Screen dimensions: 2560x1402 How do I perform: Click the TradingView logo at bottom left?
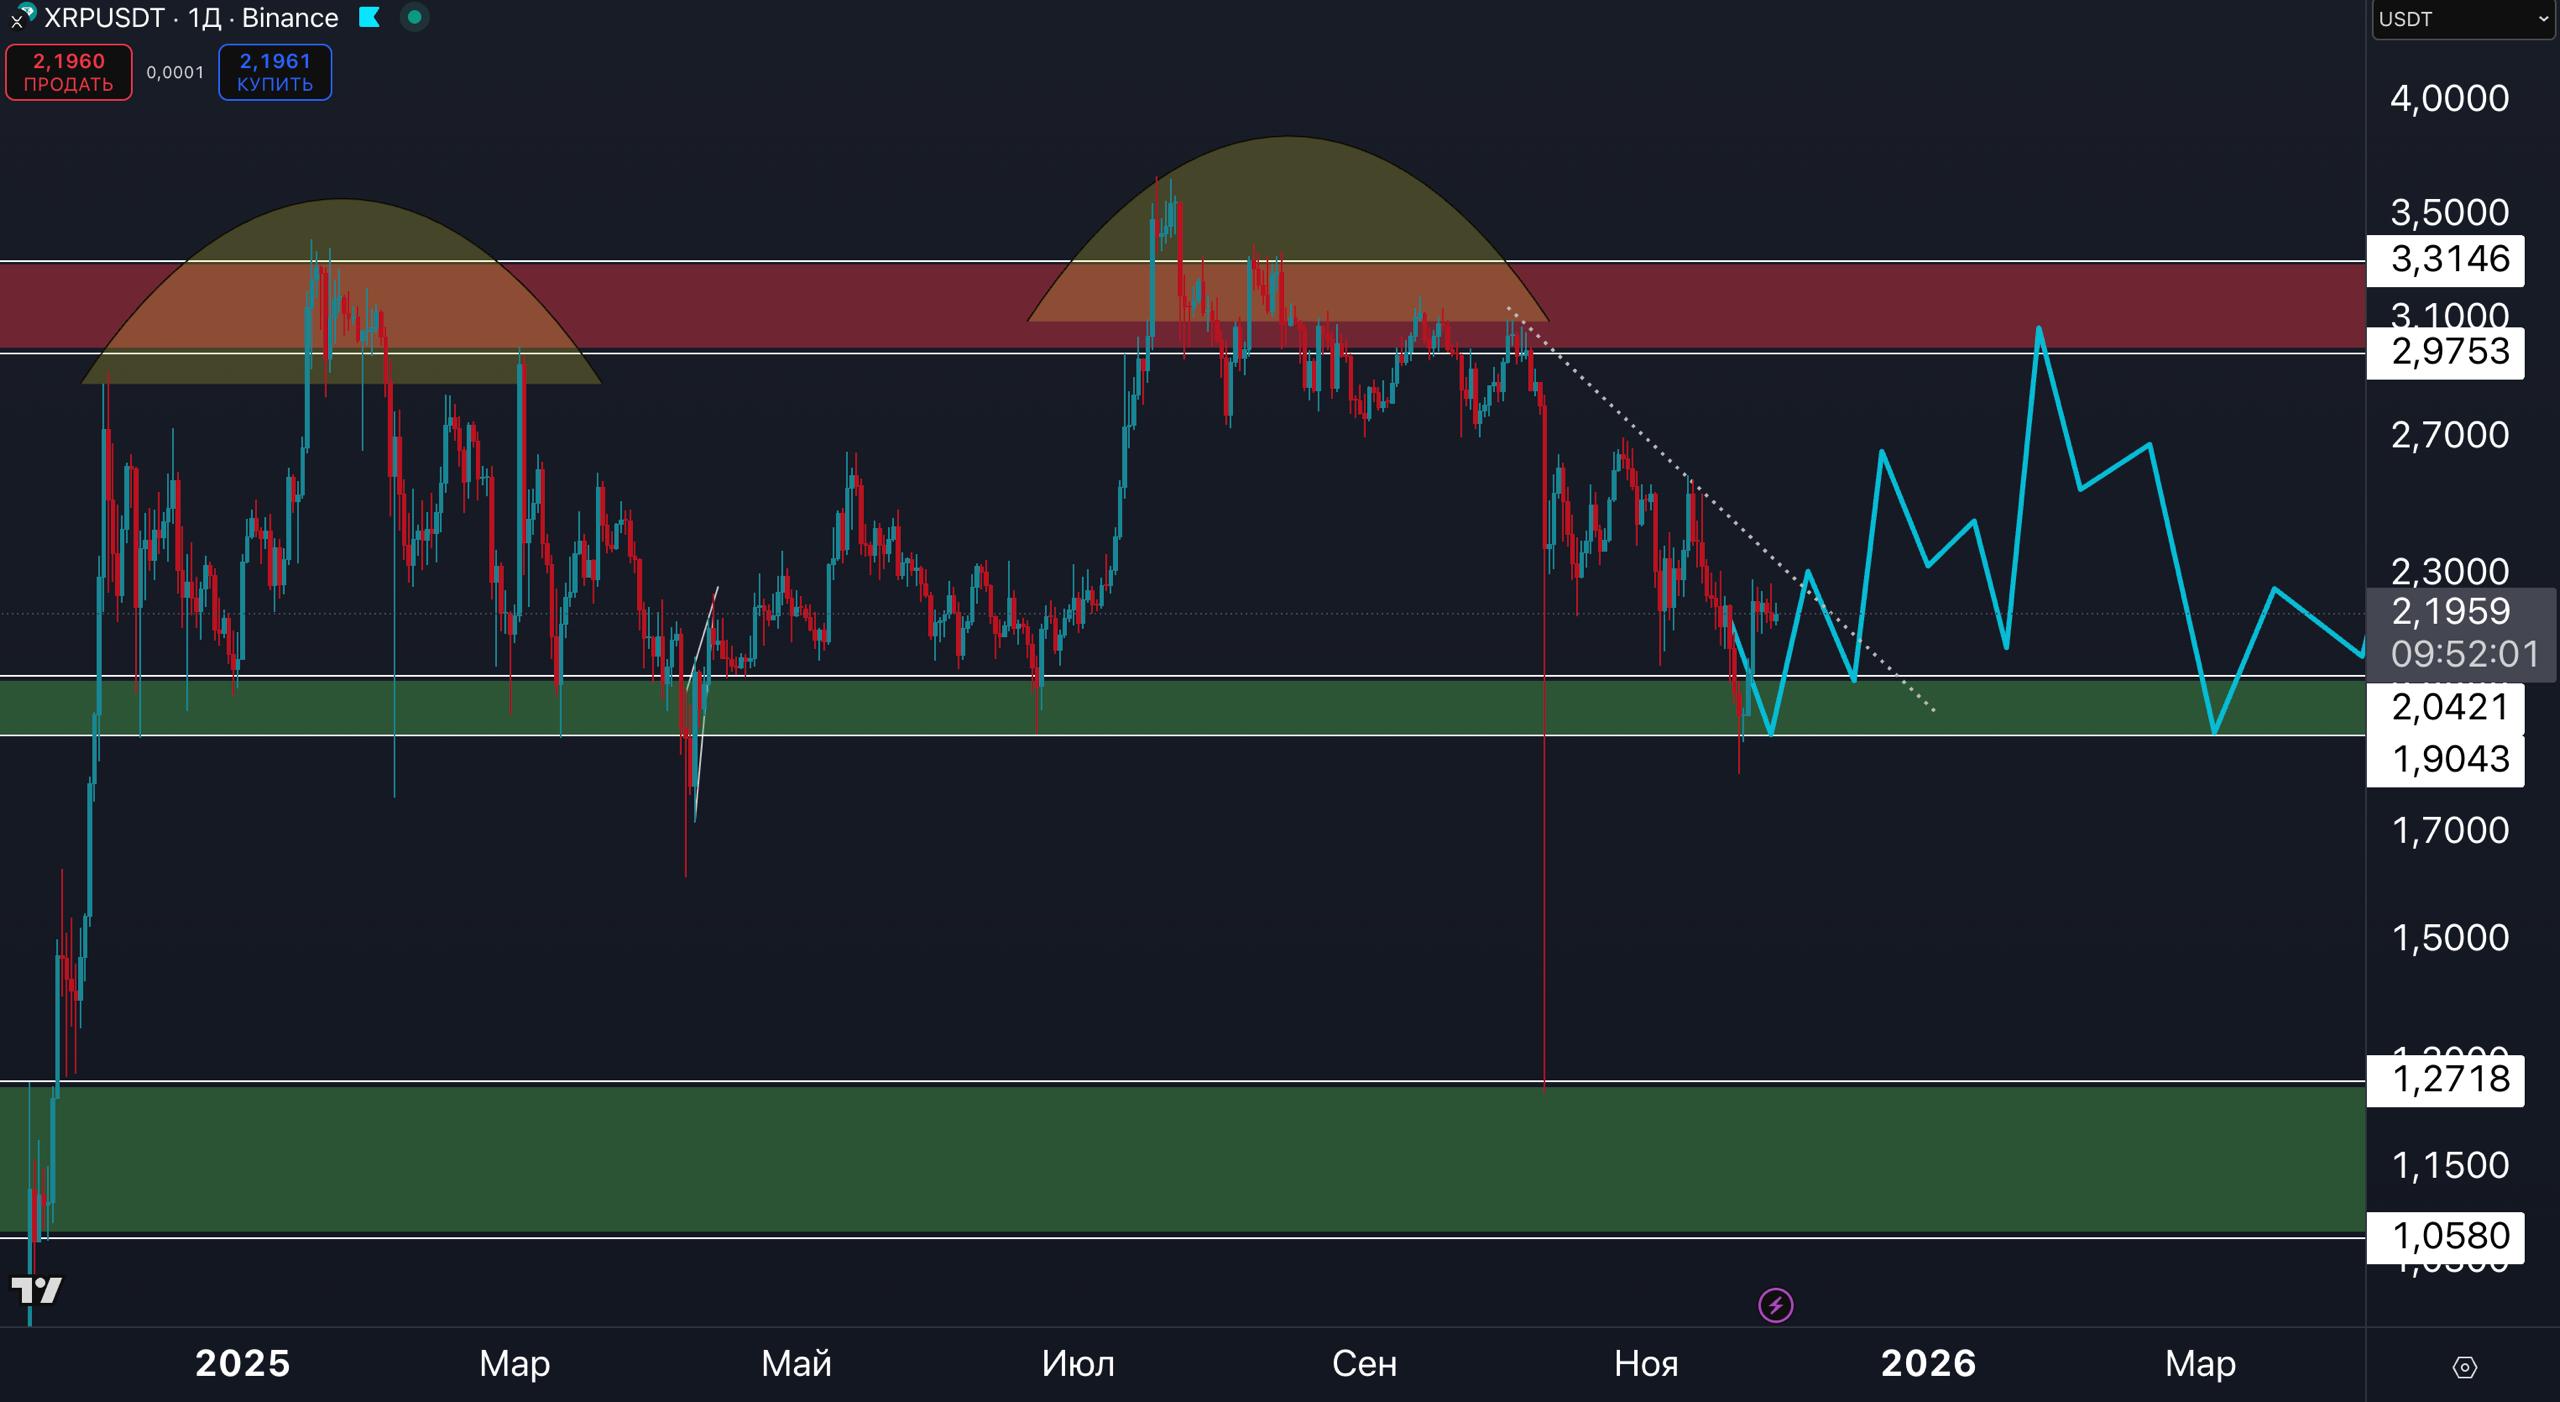point(36,1290)
